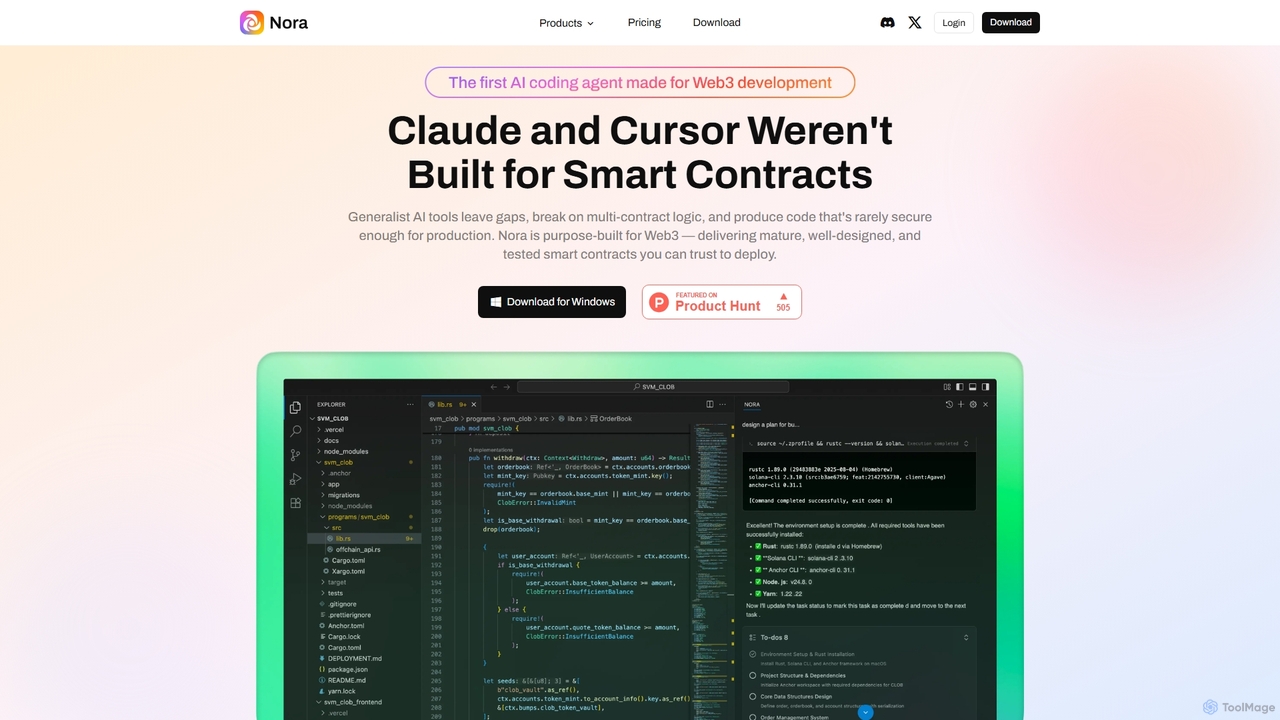The width and height of the screenshot is (1280, 720).
Task: Click the customize layout icon
Action: coord(947,387)
